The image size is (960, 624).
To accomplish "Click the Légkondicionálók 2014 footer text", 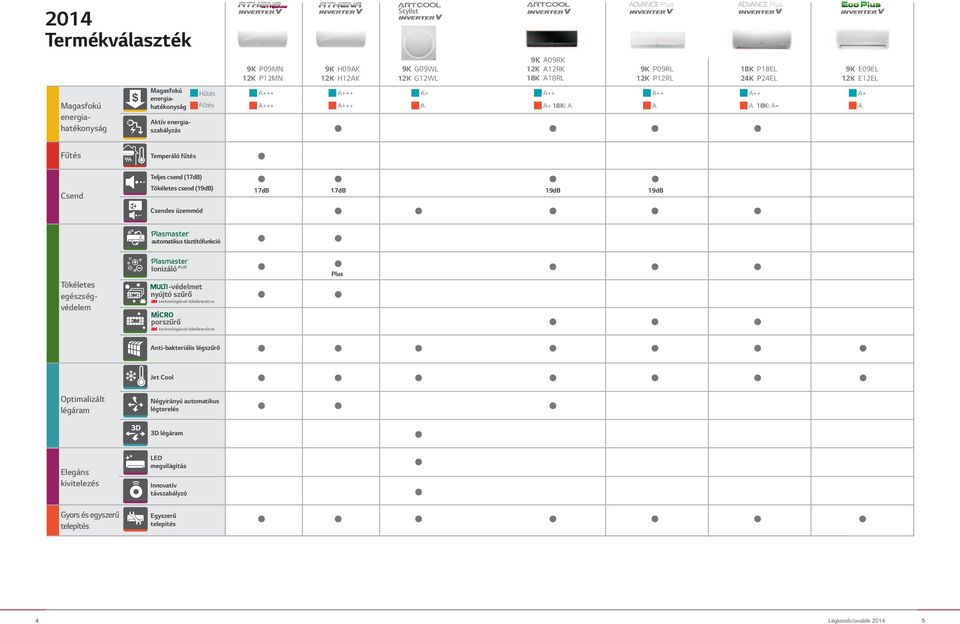I will (857, 620).
